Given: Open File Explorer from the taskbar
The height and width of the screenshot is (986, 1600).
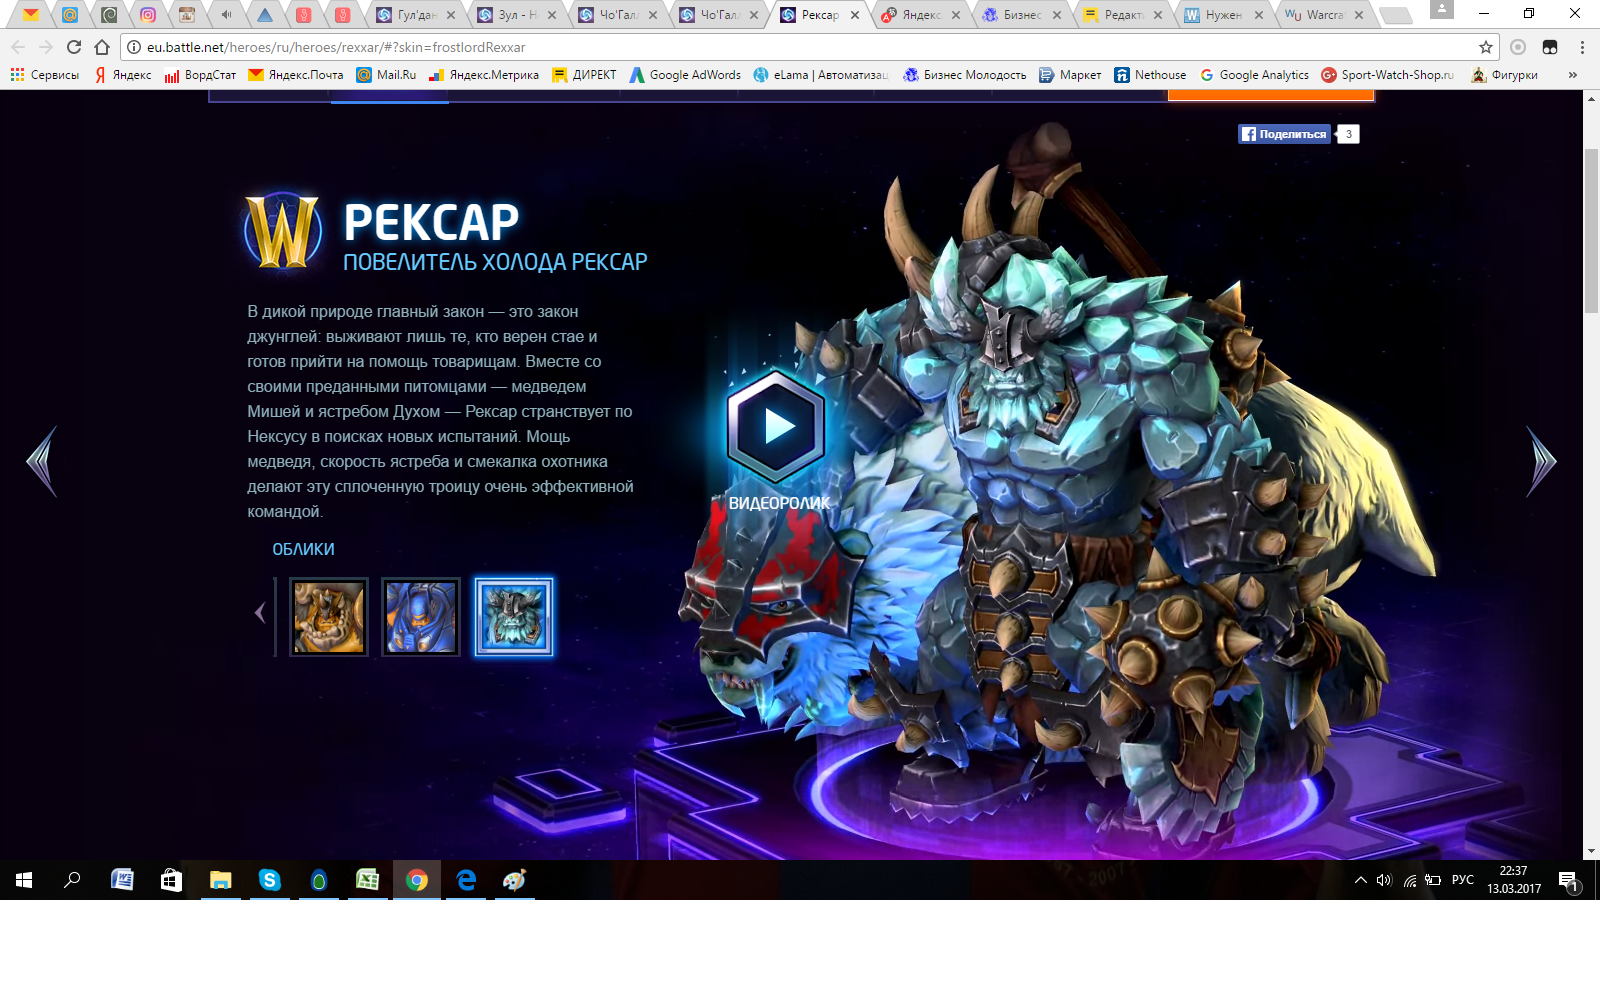Looking at the screenshot, I should coord(220,880).
